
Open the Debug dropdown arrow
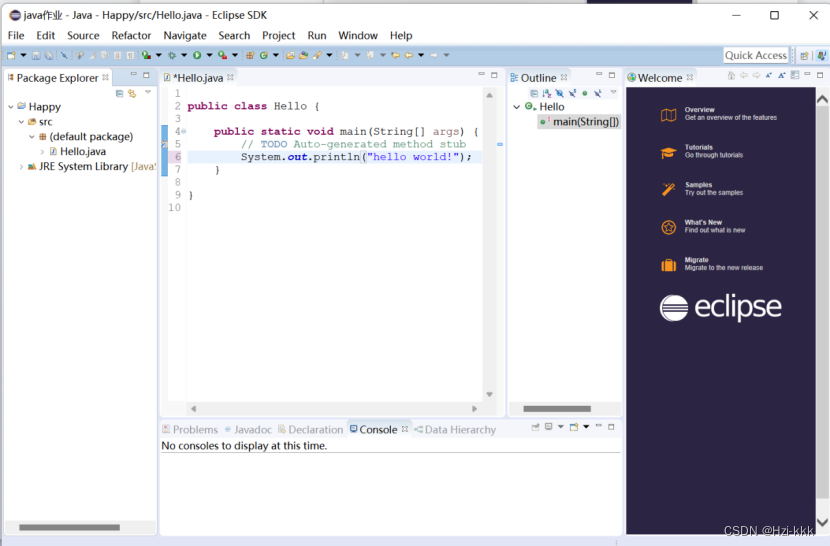pos(184,55)
